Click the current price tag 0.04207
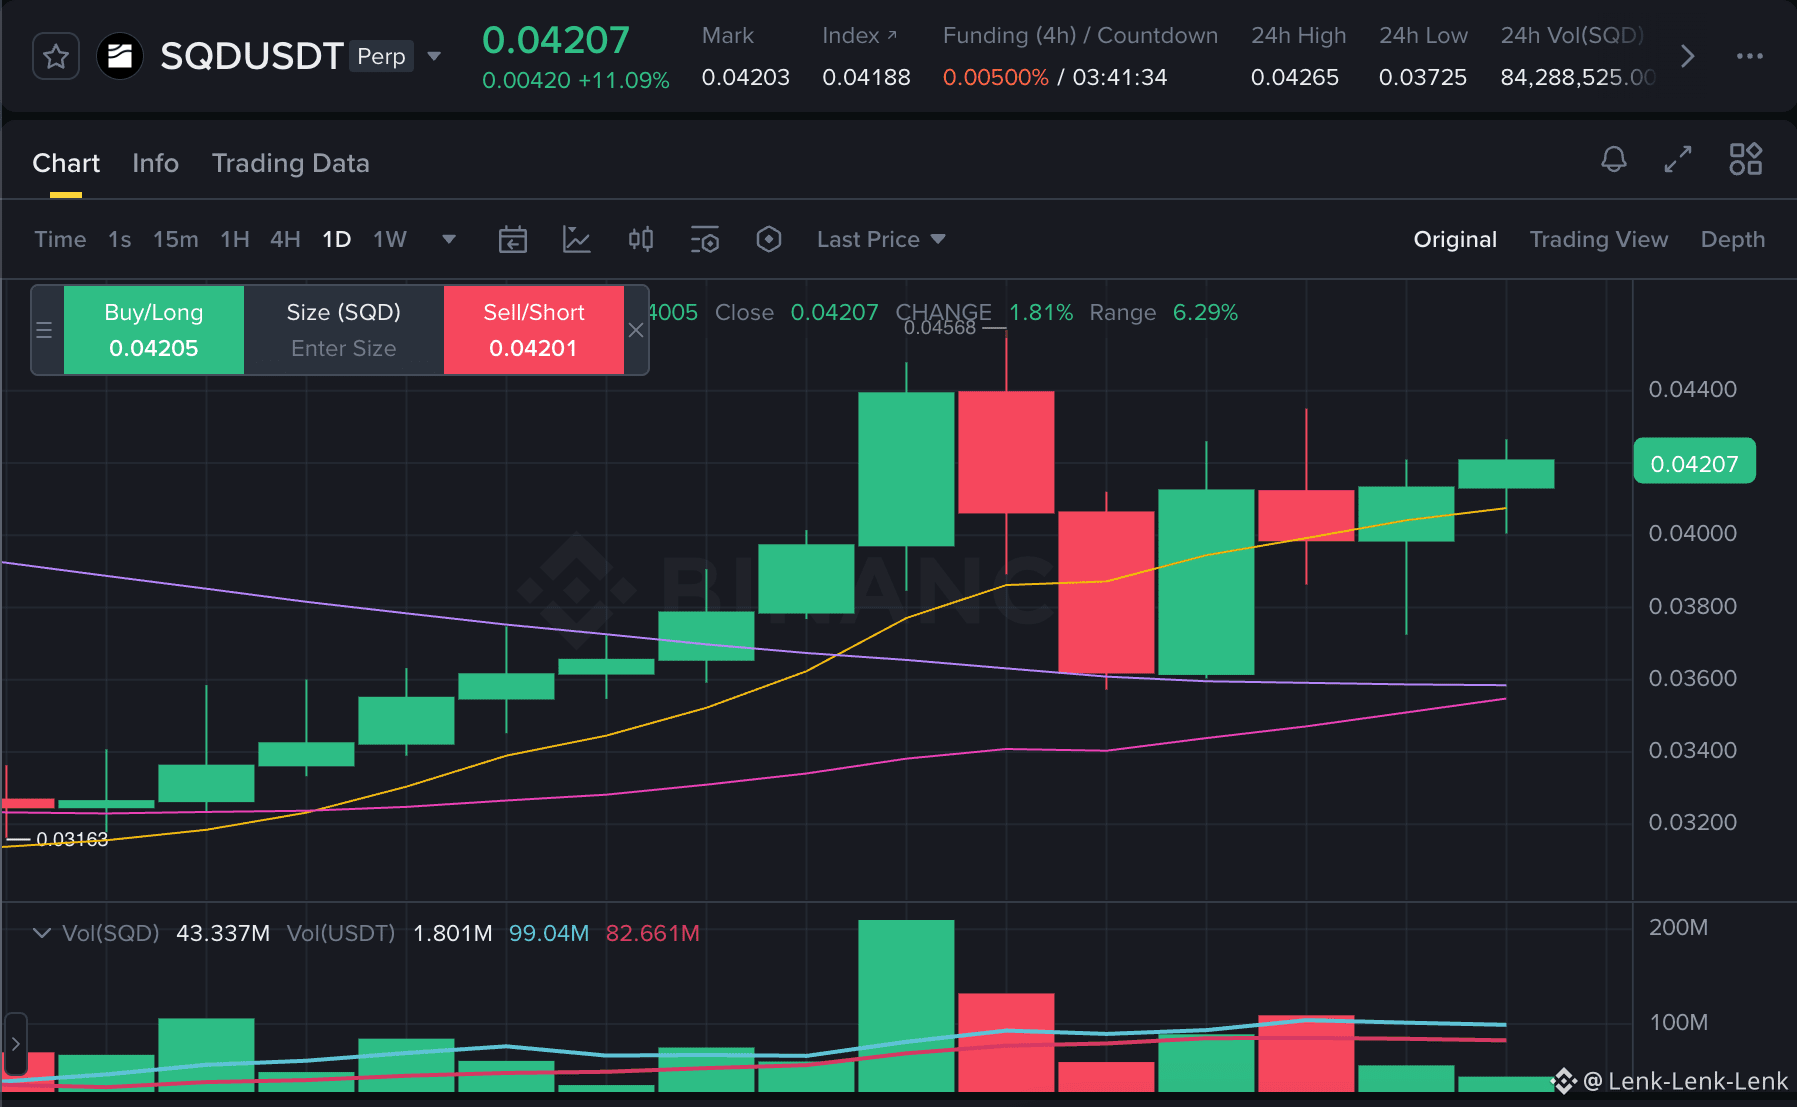This screenshot has width=1797, height=1107. coord(1694,463)
